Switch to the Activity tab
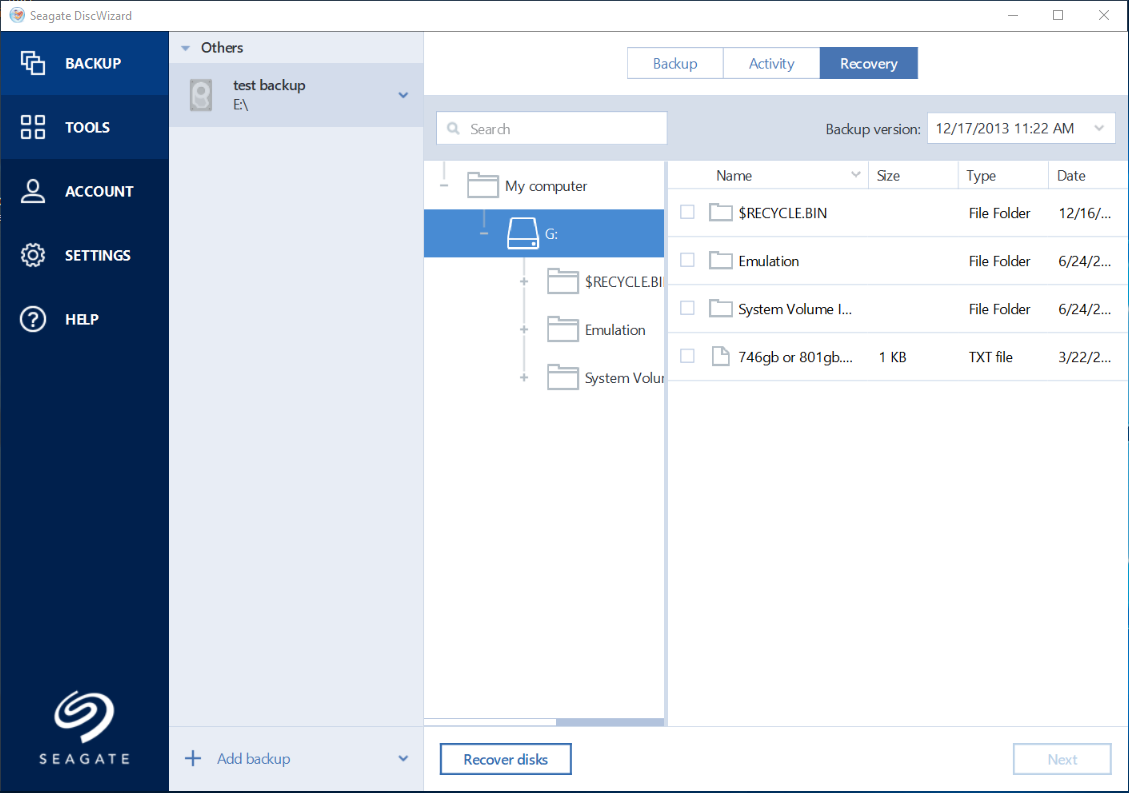Image resolution: width=1129 pixels, height=793 pixels. (x=771, y=63)
